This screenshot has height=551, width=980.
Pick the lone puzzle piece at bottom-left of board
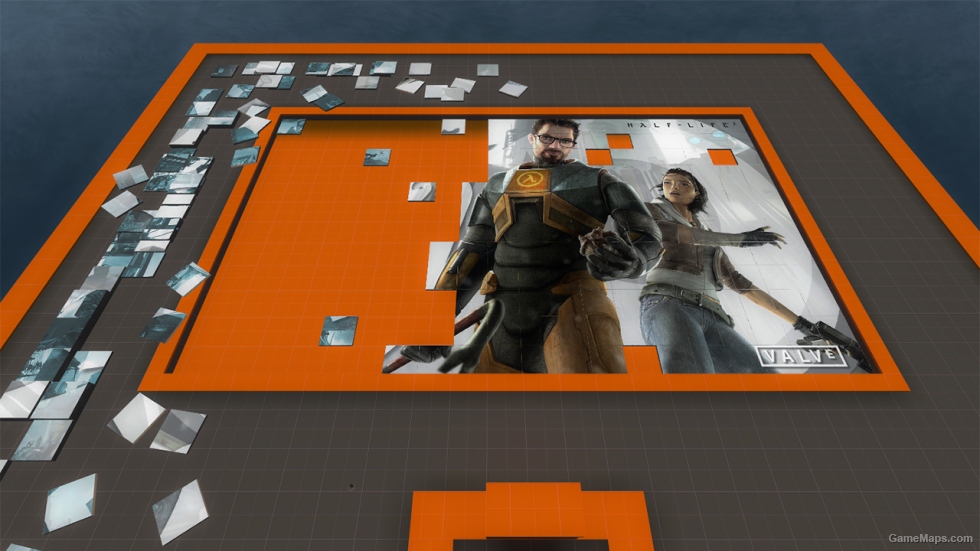pyautogui.click(x=338, y=330)
